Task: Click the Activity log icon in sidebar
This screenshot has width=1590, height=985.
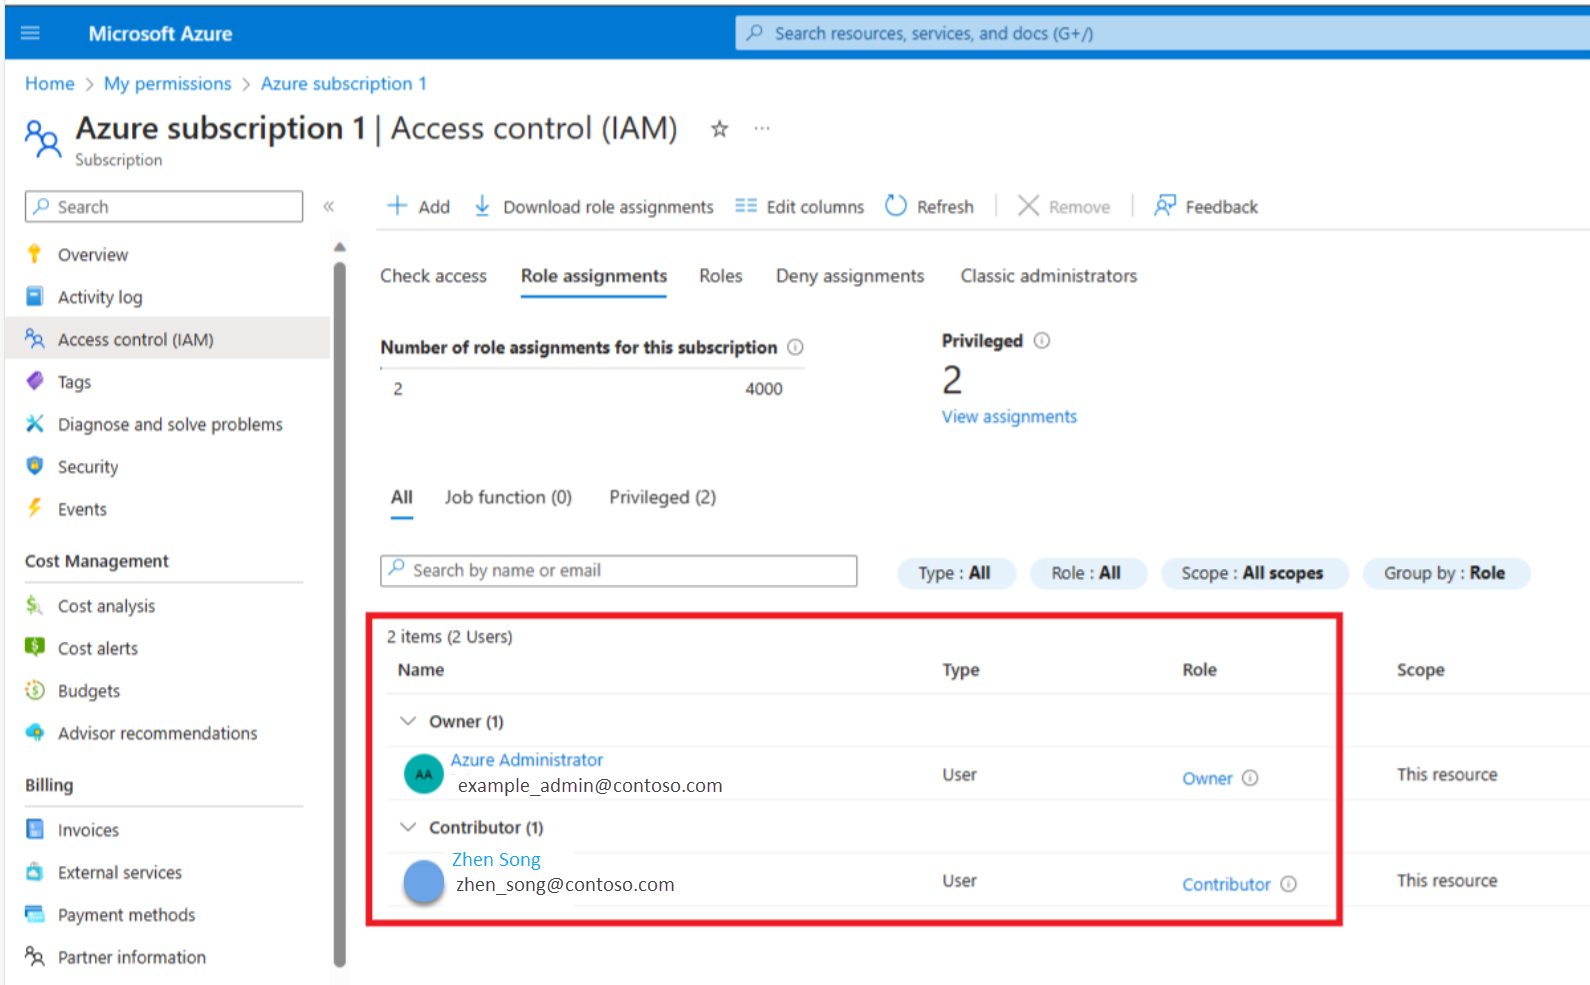Action: pos(35,296)
